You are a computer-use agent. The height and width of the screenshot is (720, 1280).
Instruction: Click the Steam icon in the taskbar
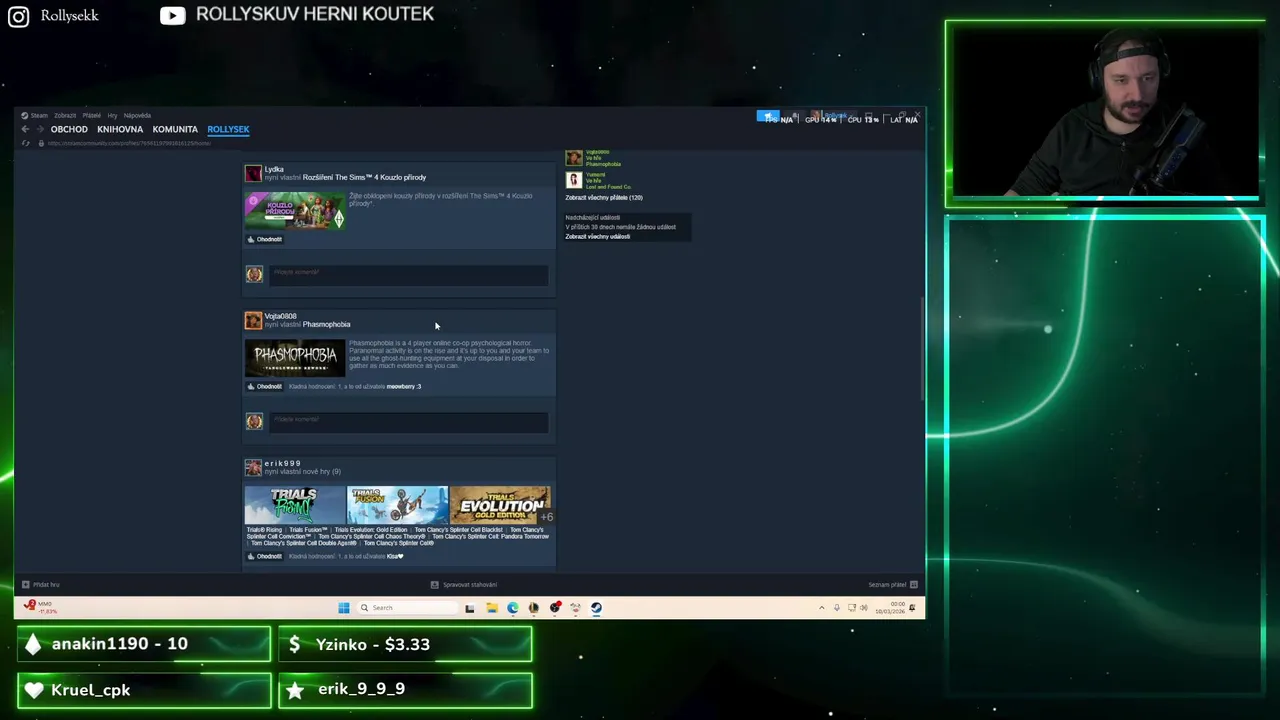pos(596,608)
